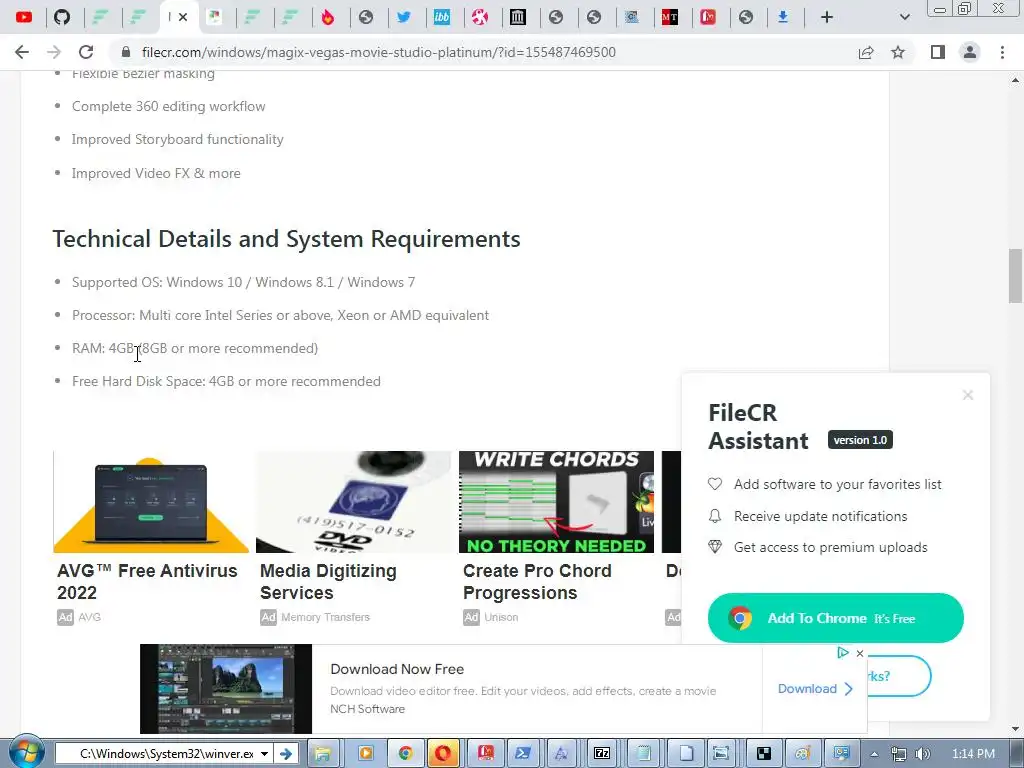Open File Explorer from the taskbar
Image resolution: width=1024 pixels, height=768 pixels.
pyautogui.click(x=322, y=754)
